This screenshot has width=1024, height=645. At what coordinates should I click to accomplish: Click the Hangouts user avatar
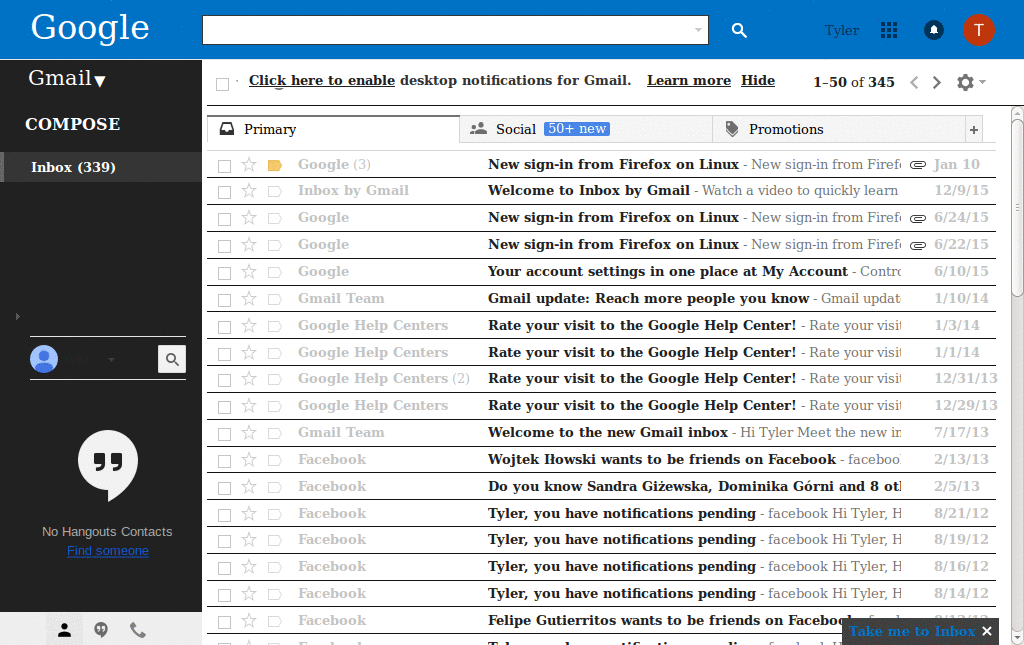click(44, 359)
